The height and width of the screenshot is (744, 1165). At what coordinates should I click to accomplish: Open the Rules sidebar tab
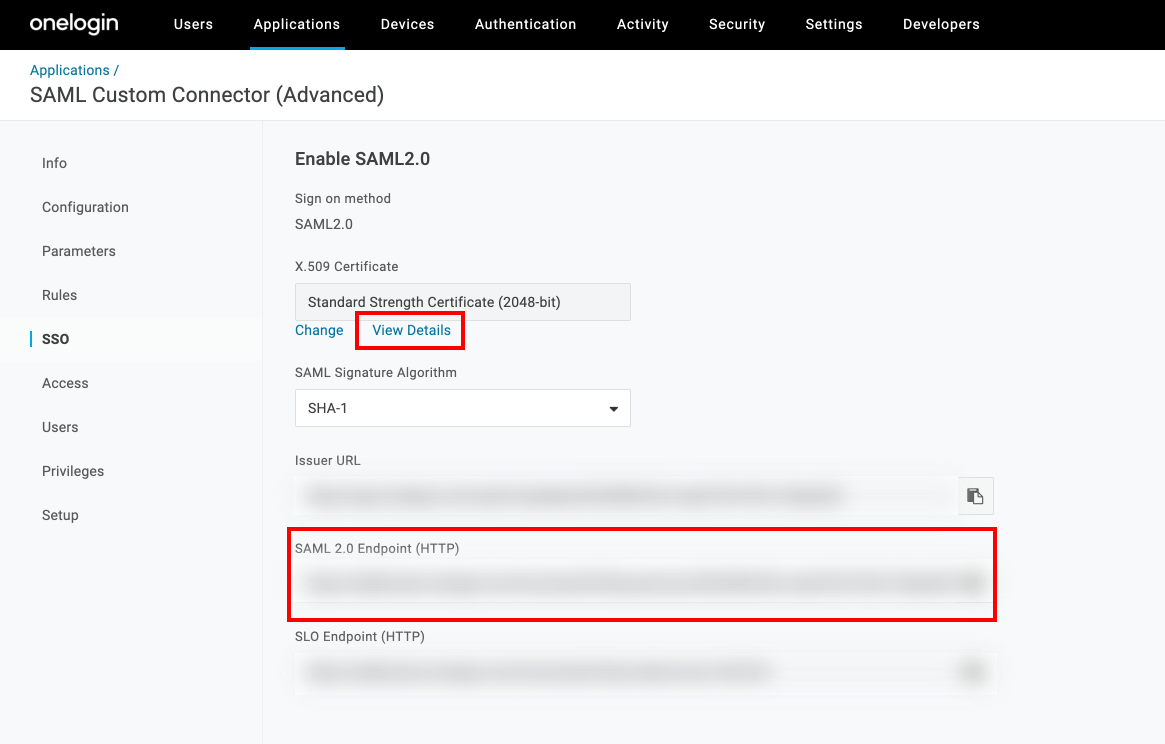tap(60, 295)
